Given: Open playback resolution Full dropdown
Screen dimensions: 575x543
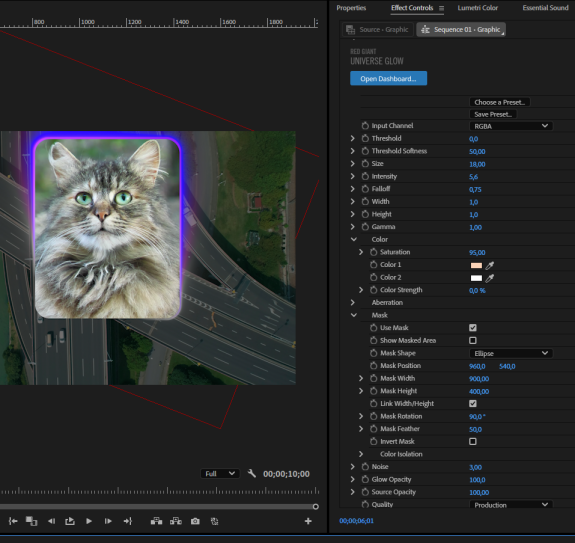Looking at the screenshot, I should (x=220, y=473).
